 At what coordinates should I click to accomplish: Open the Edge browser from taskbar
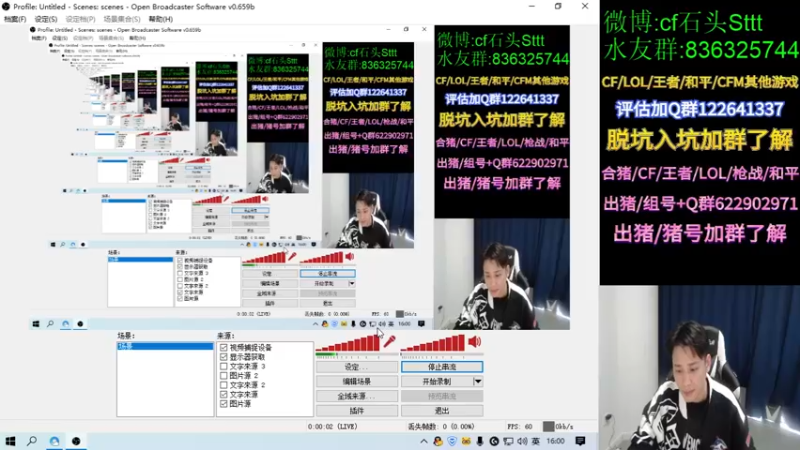click(55, 441)
